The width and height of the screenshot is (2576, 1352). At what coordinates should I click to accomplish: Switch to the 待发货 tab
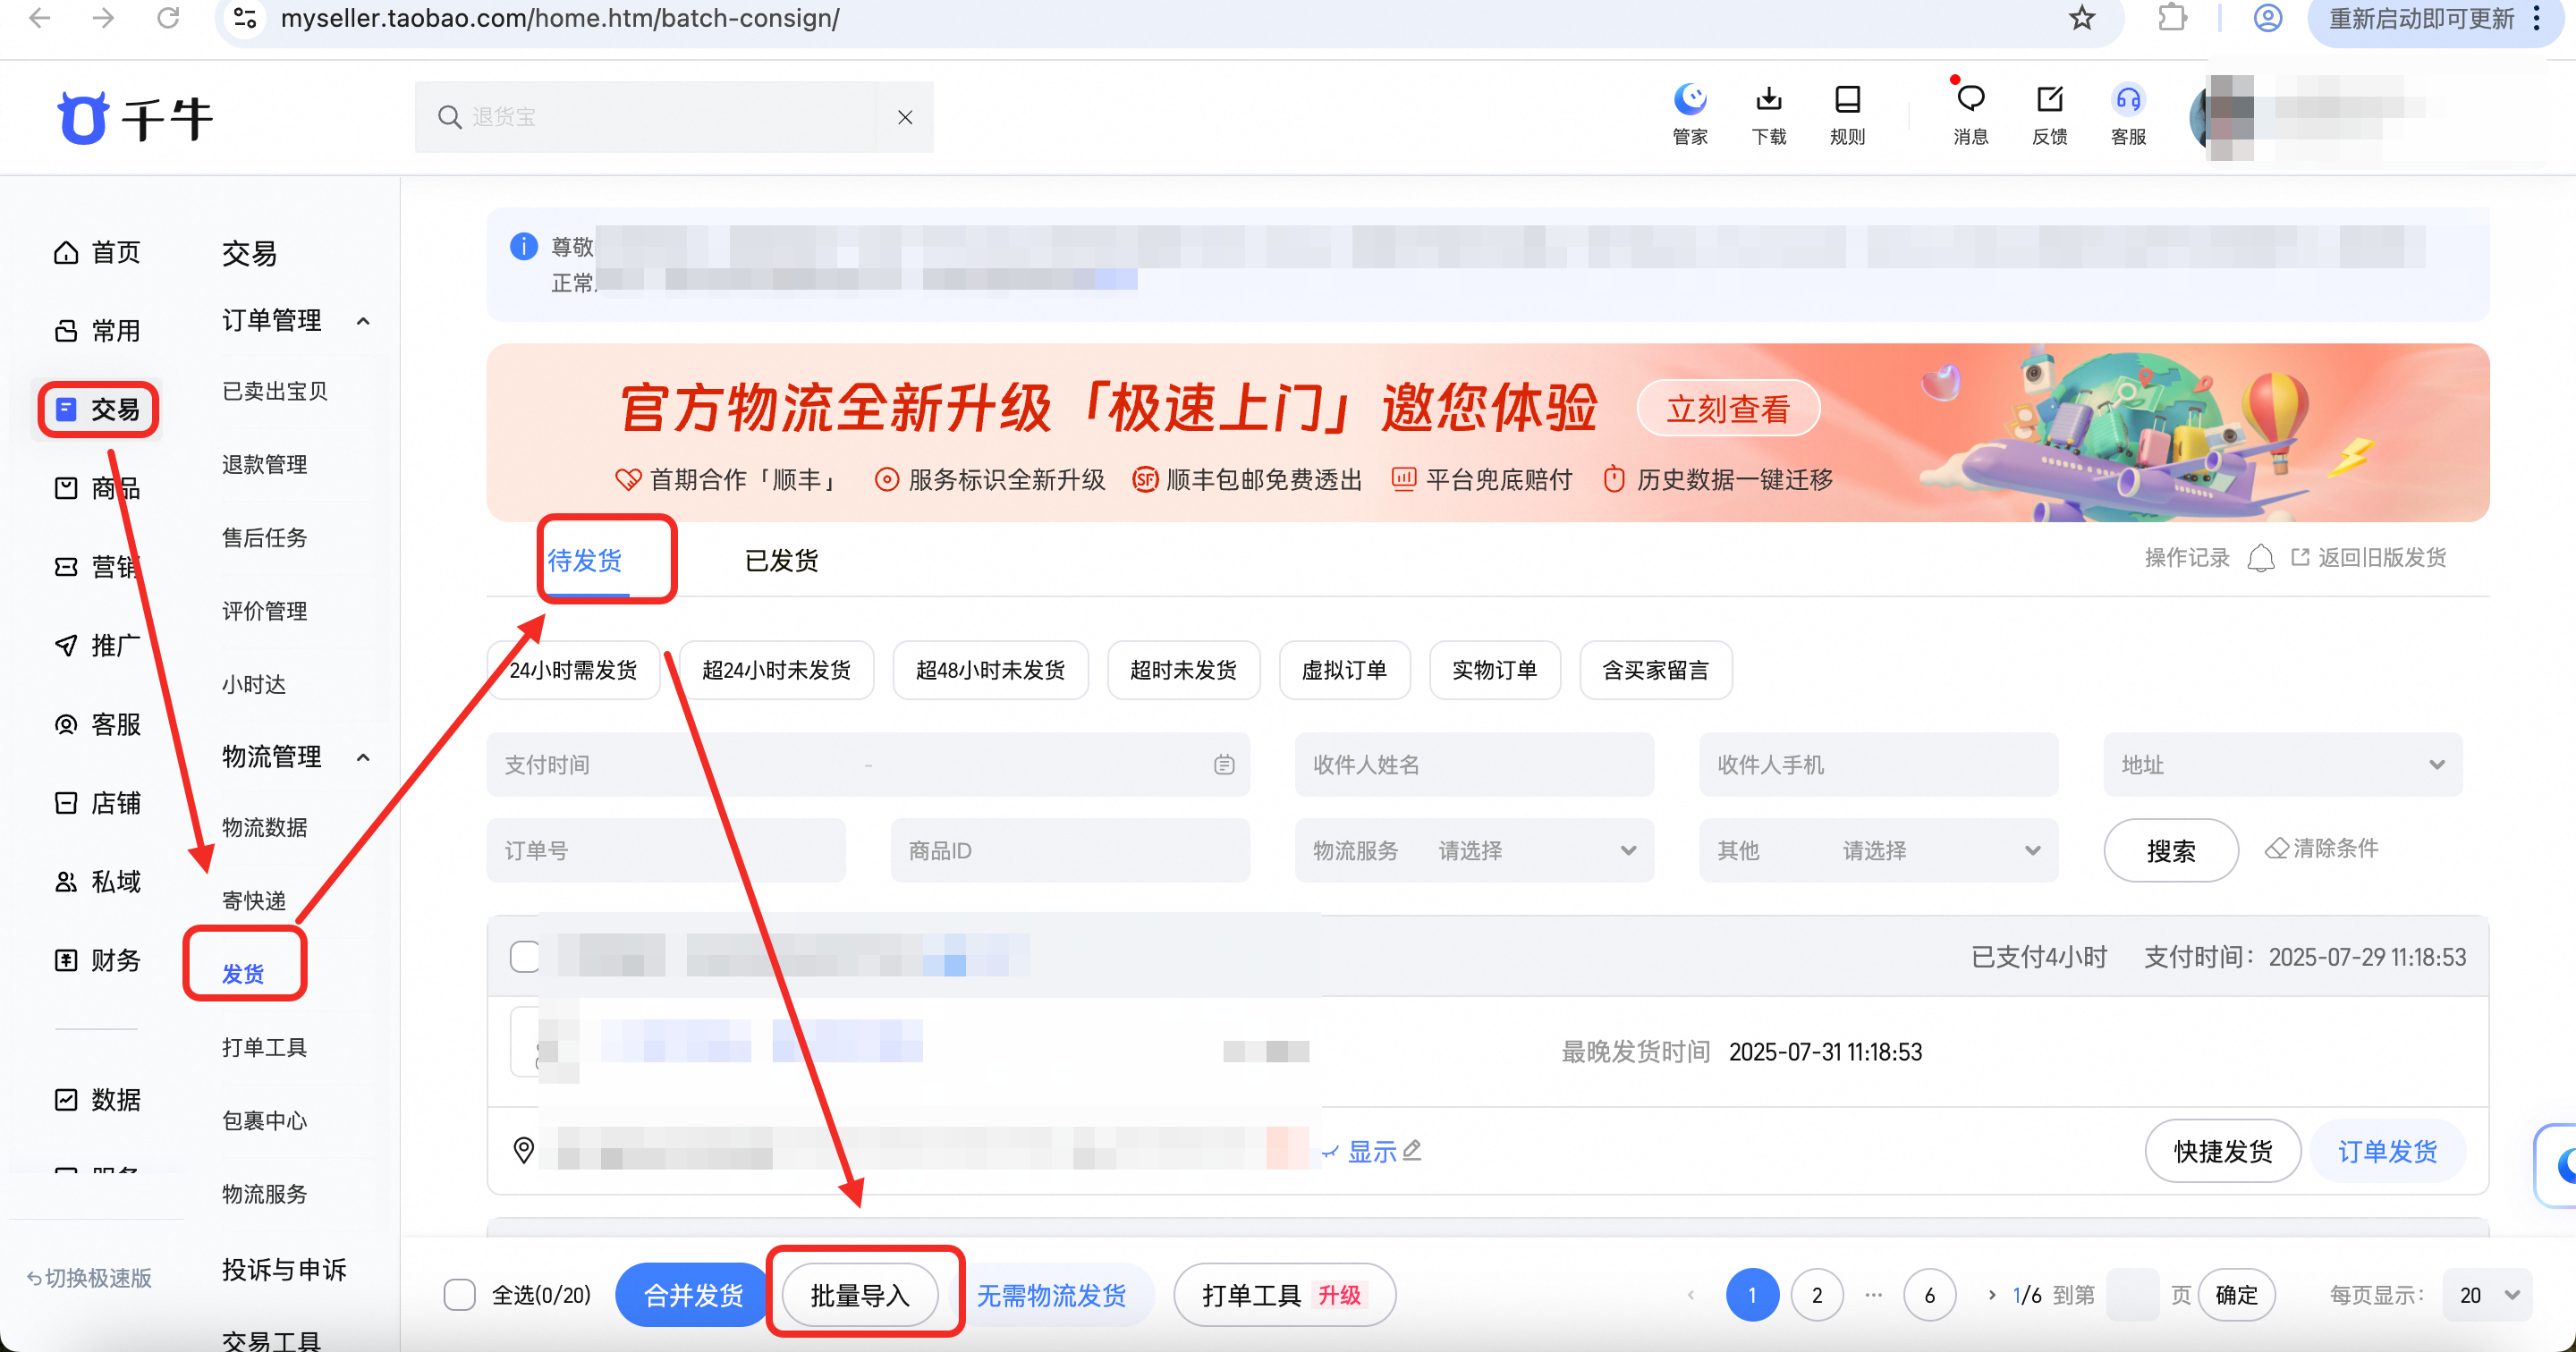pos(585,560)
